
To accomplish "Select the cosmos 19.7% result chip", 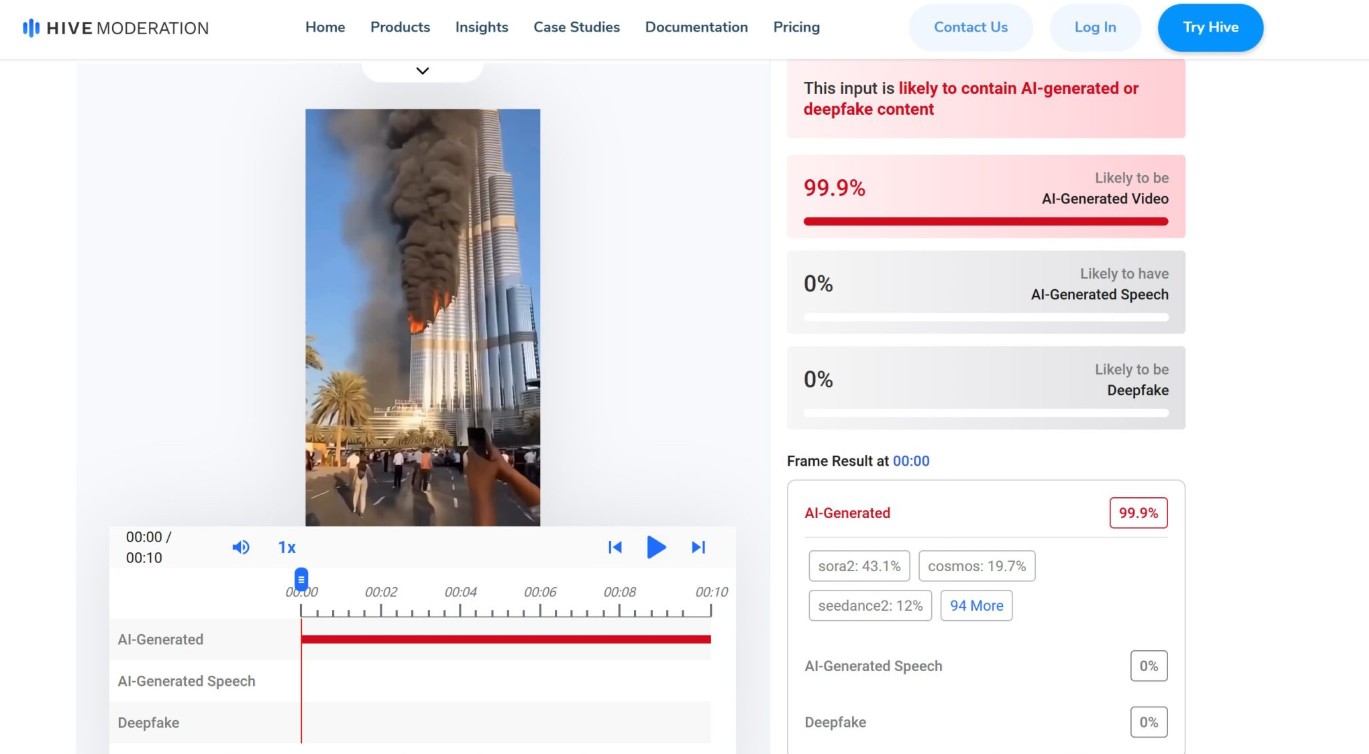I will [x=976, y=565].
